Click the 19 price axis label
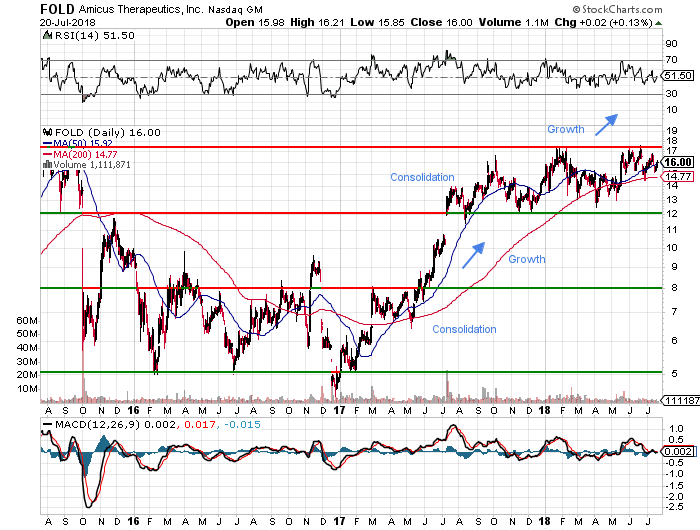Viewport: 700px width, 530px height. coord(671,131)
